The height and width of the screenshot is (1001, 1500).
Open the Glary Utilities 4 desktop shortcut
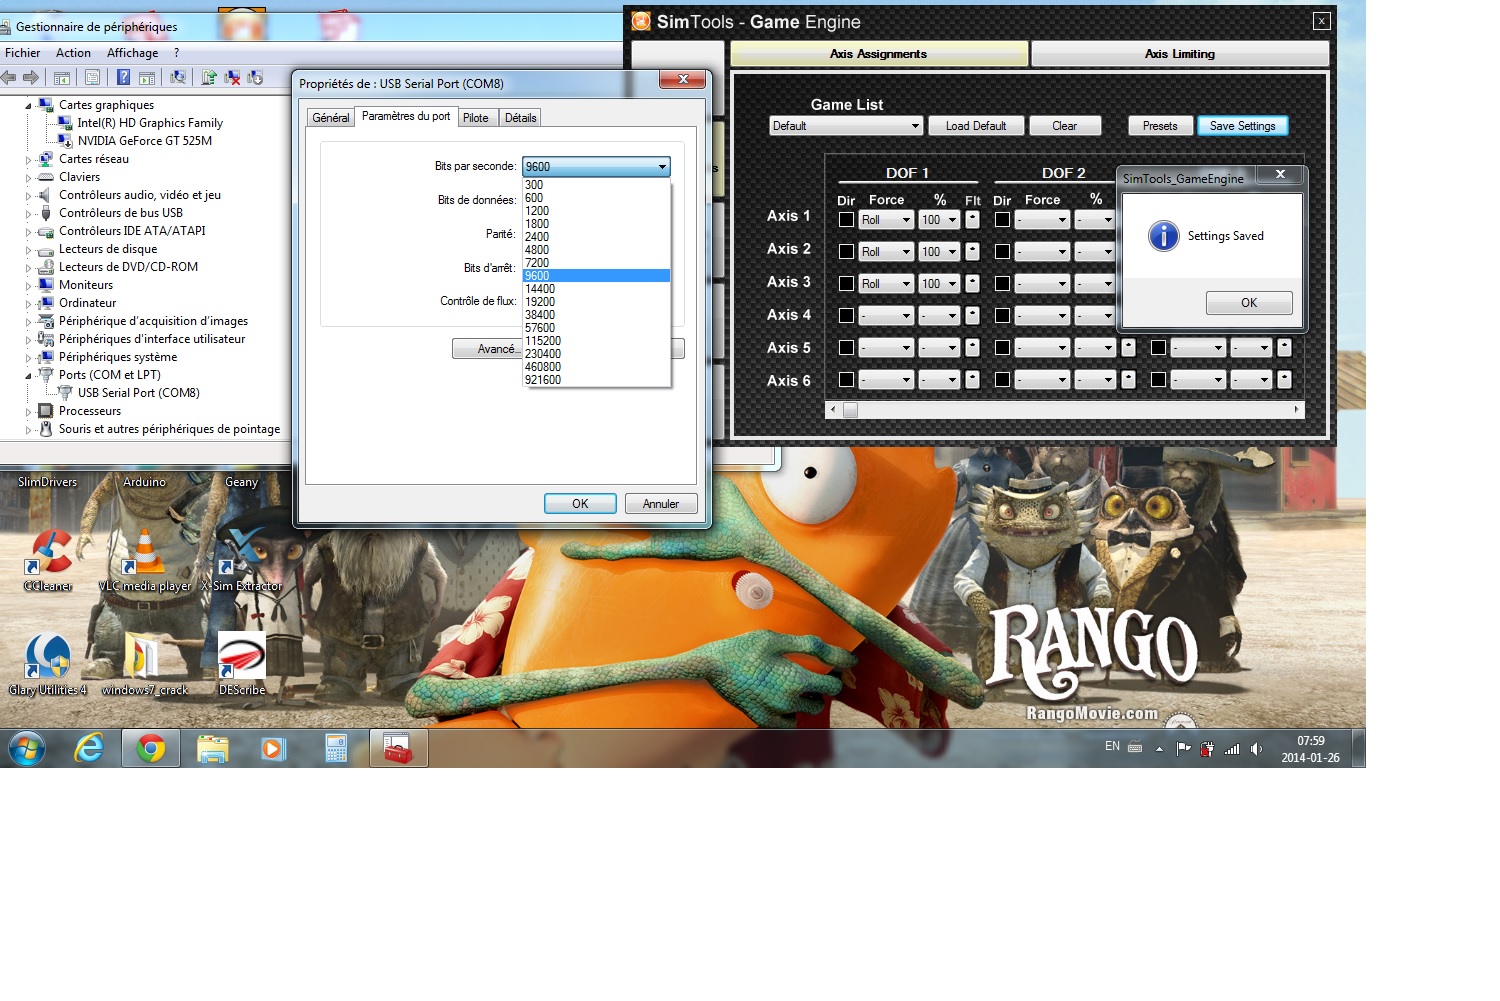(48, 663)
